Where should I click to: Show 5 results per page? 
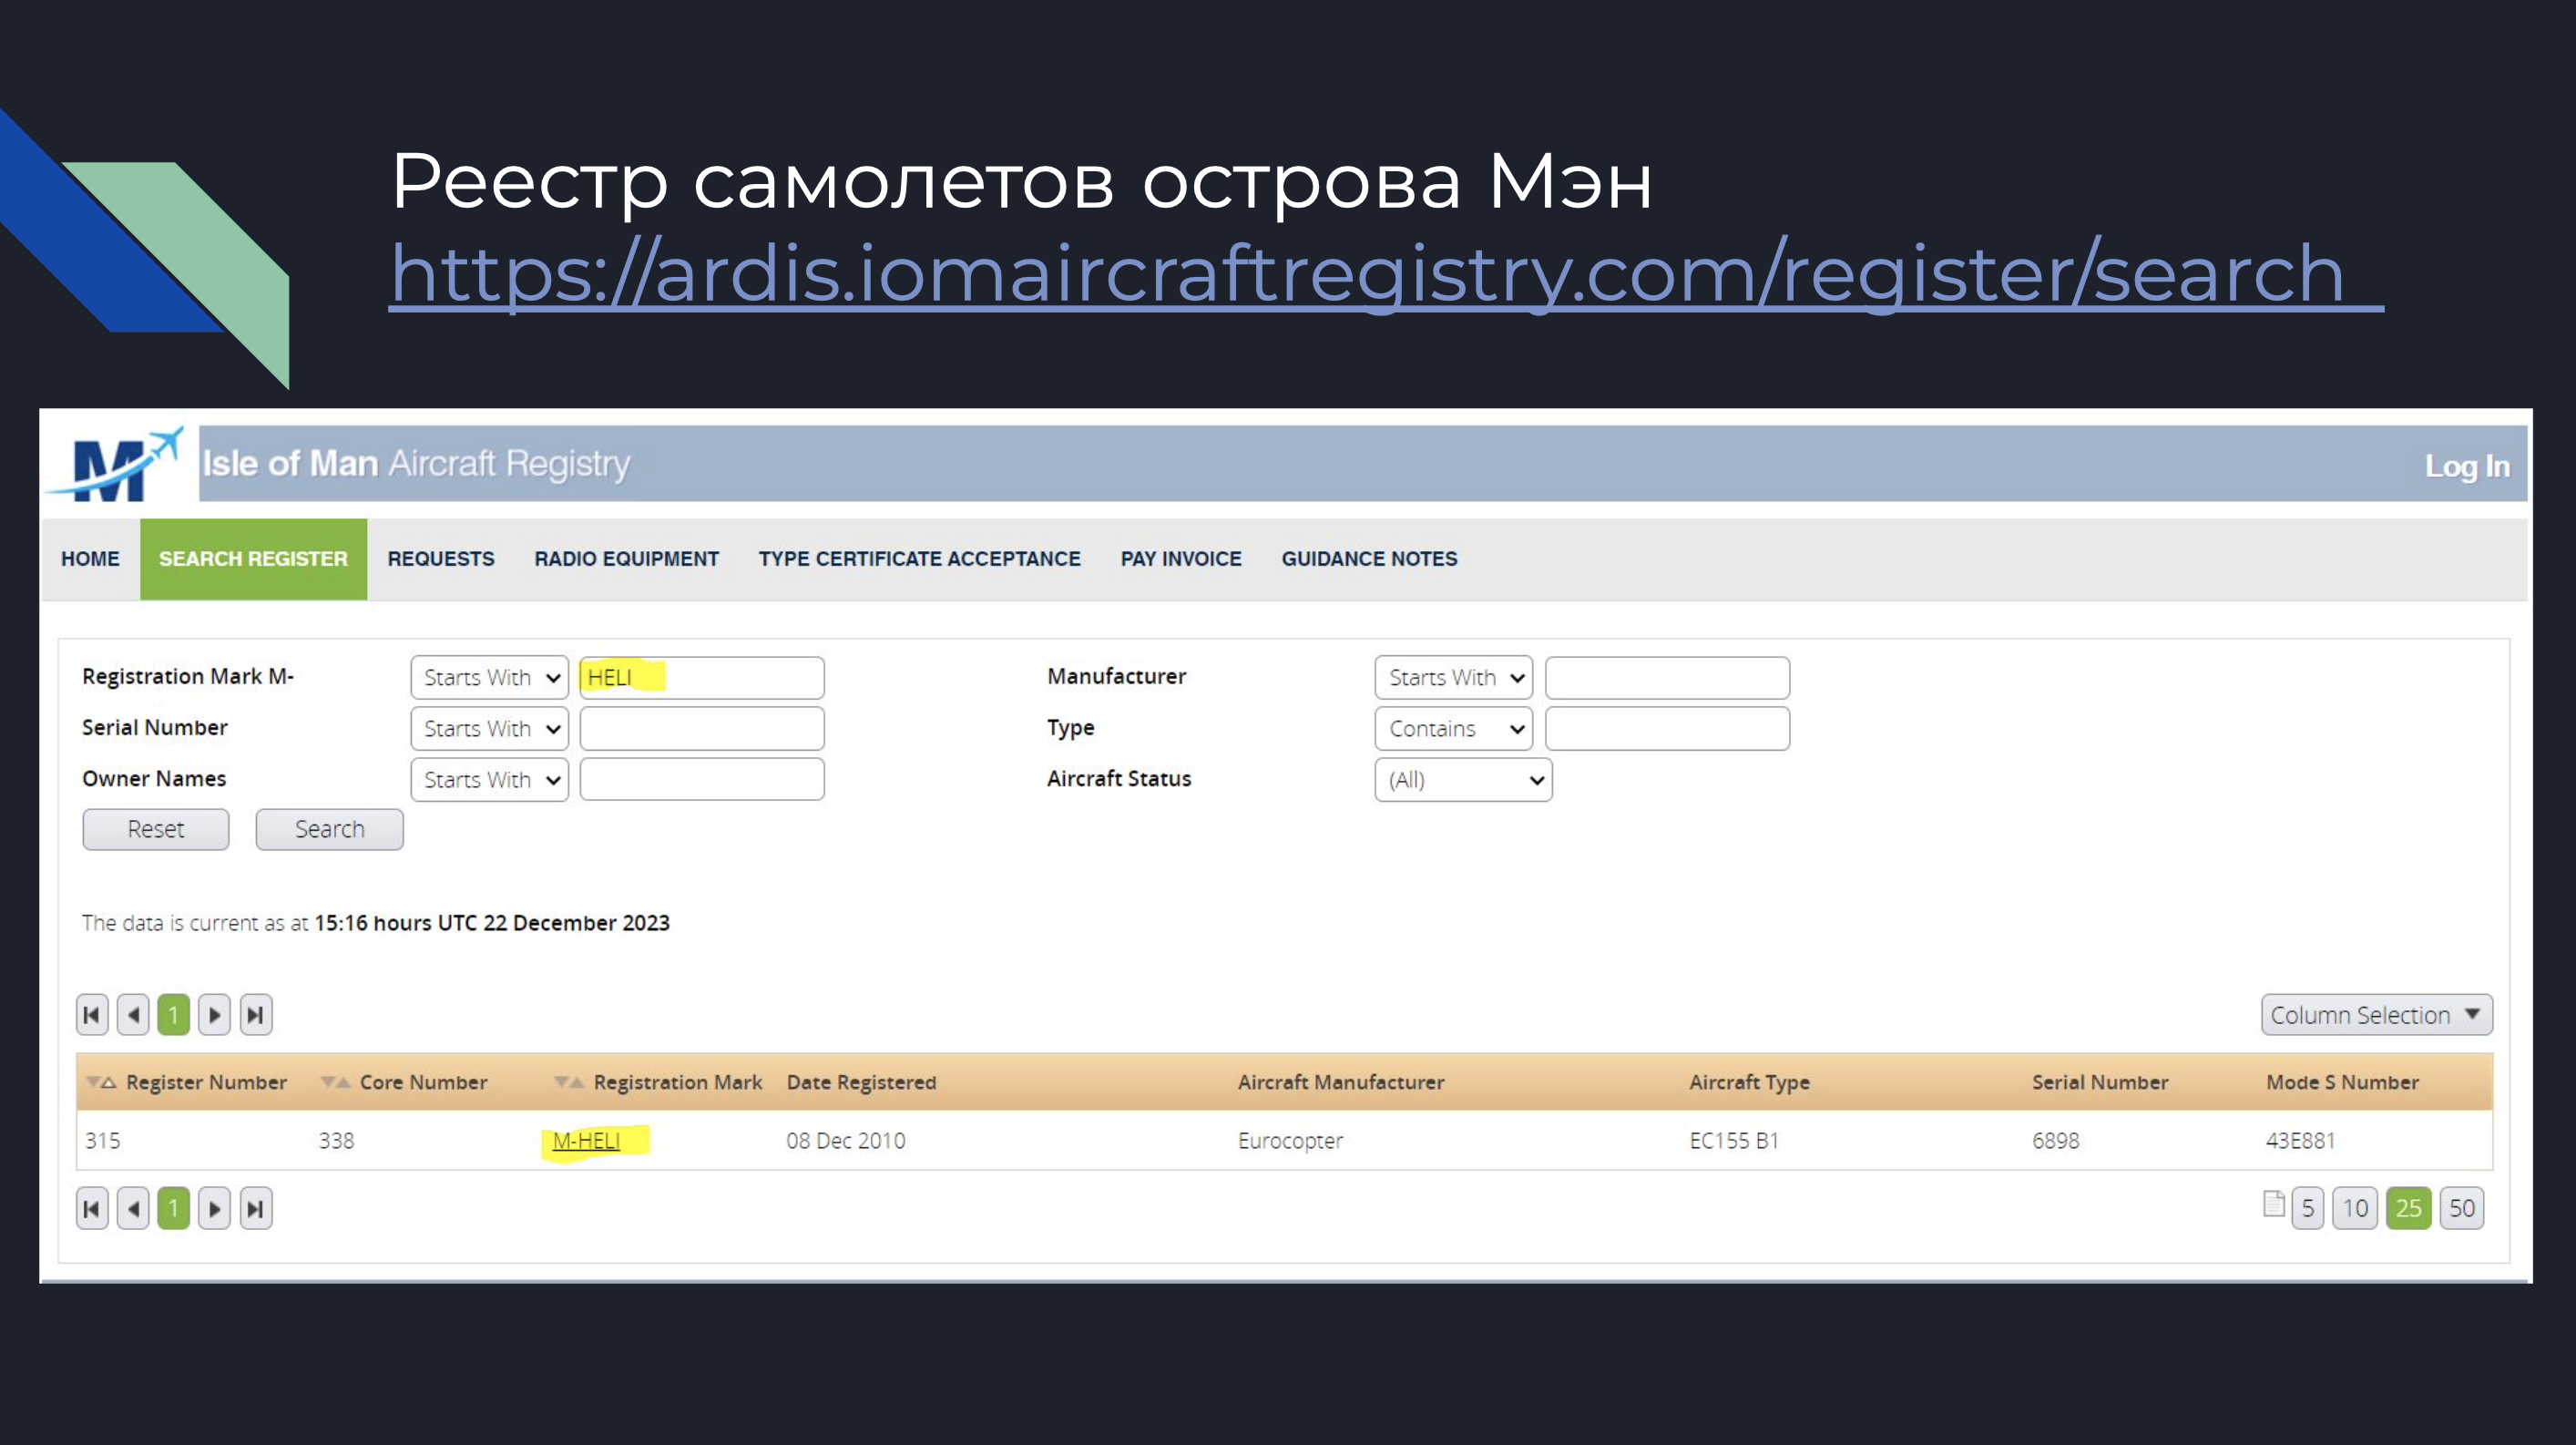coord(2307,1208)
